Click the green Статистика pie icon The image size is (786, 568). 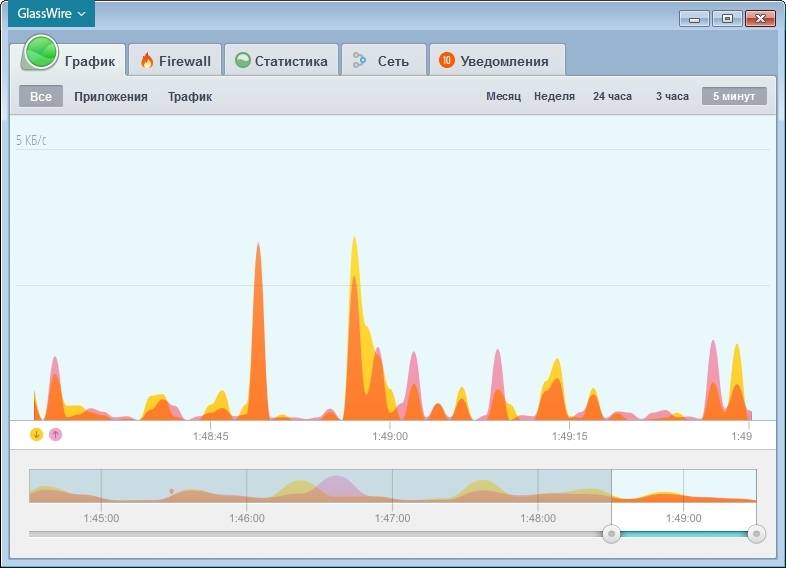(243, 60)
